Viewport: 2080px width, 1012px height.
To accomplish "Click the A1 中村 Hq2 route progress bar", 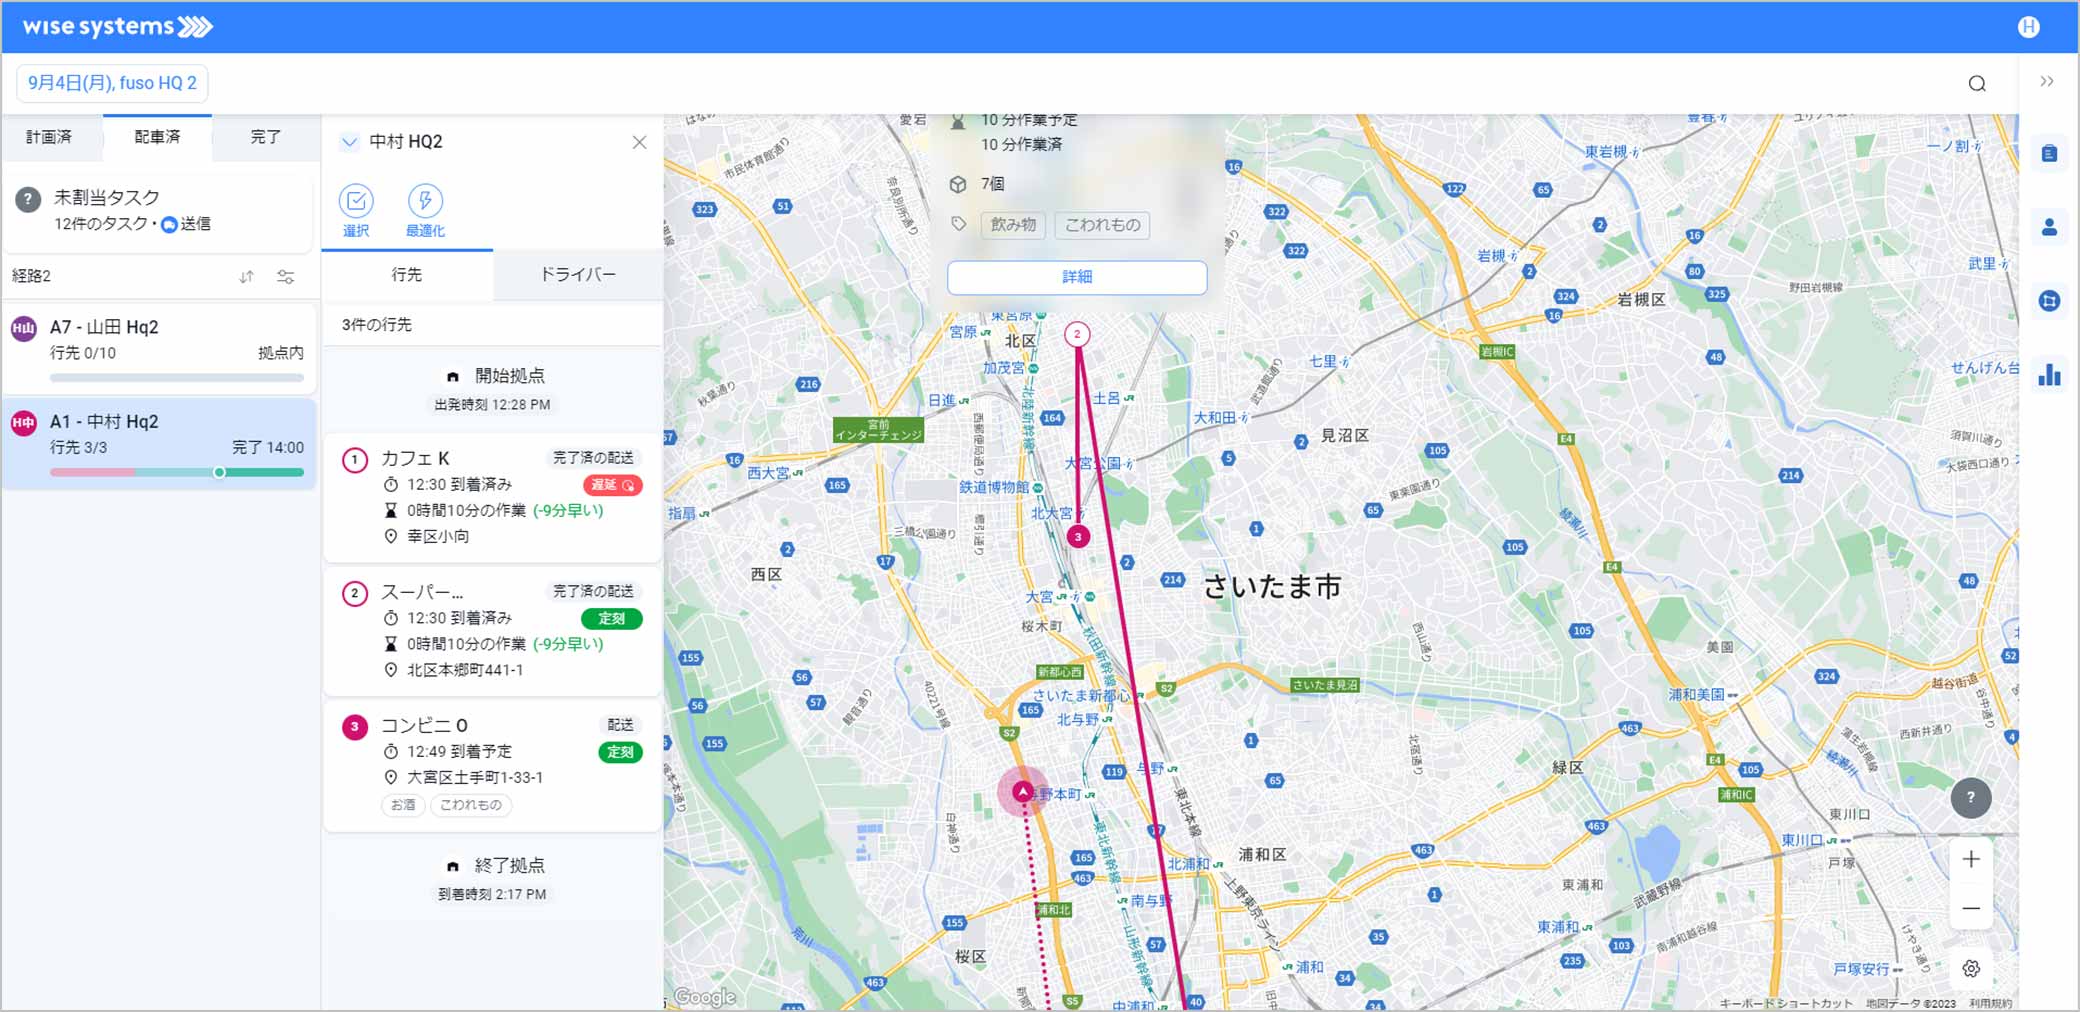I will point(177,472).
